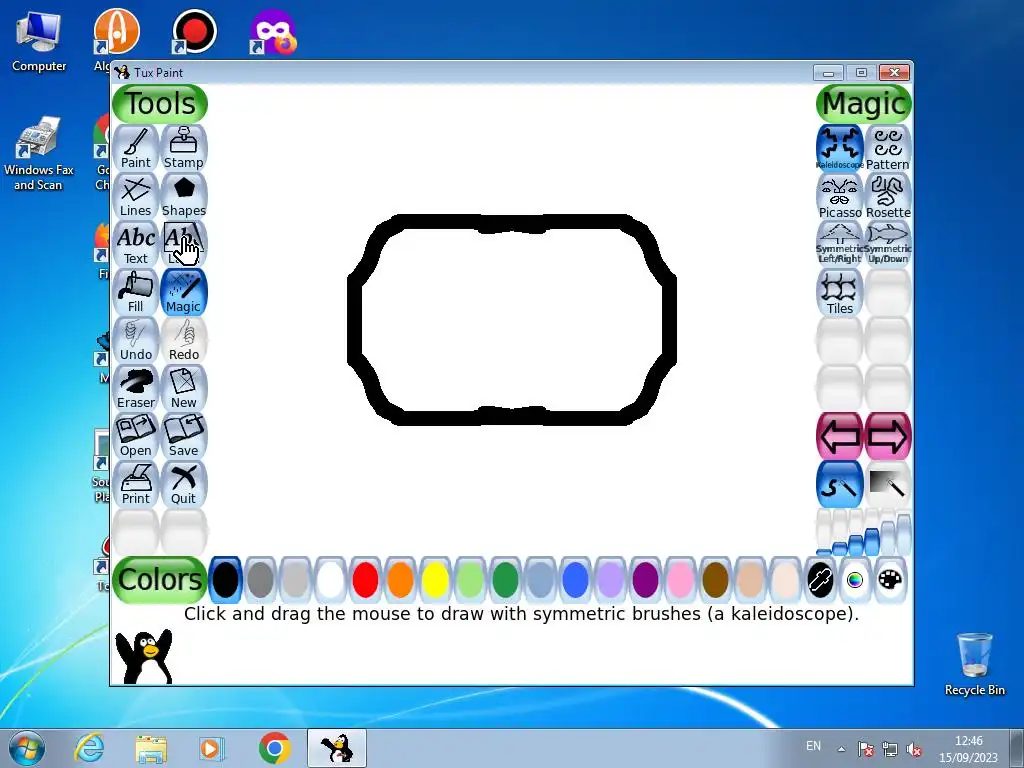Open Computer desktop icon

39,40
